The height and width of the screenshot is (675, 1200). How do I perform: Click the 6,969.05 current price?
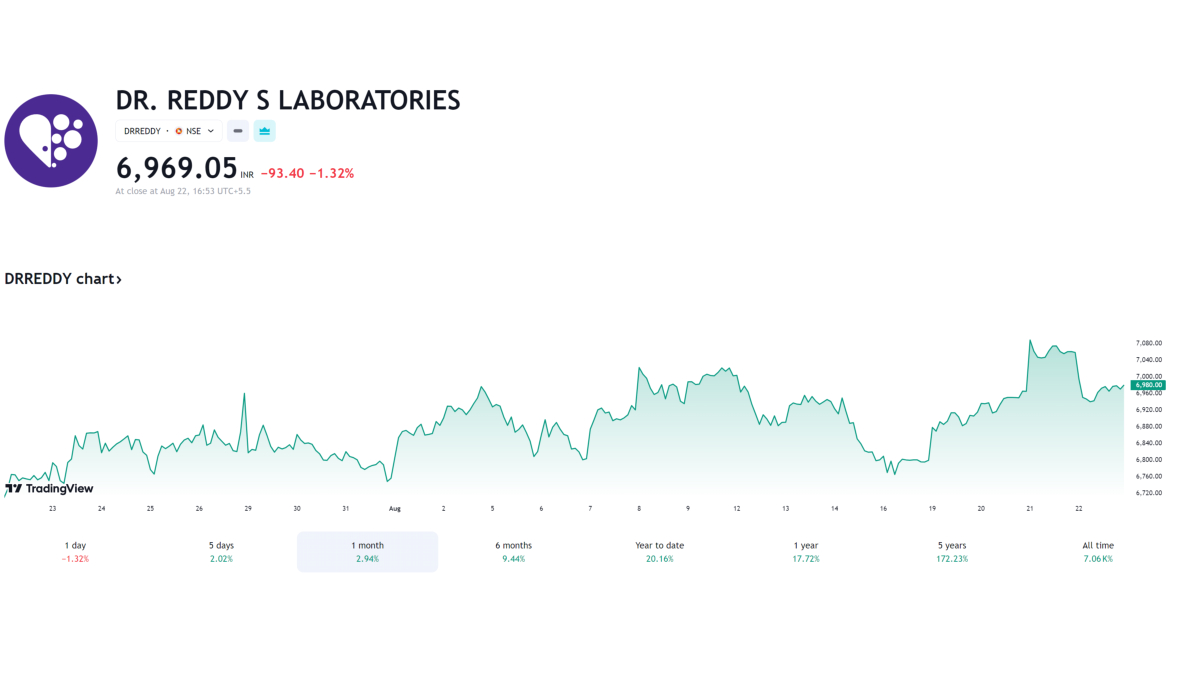[x=177, y=167]
